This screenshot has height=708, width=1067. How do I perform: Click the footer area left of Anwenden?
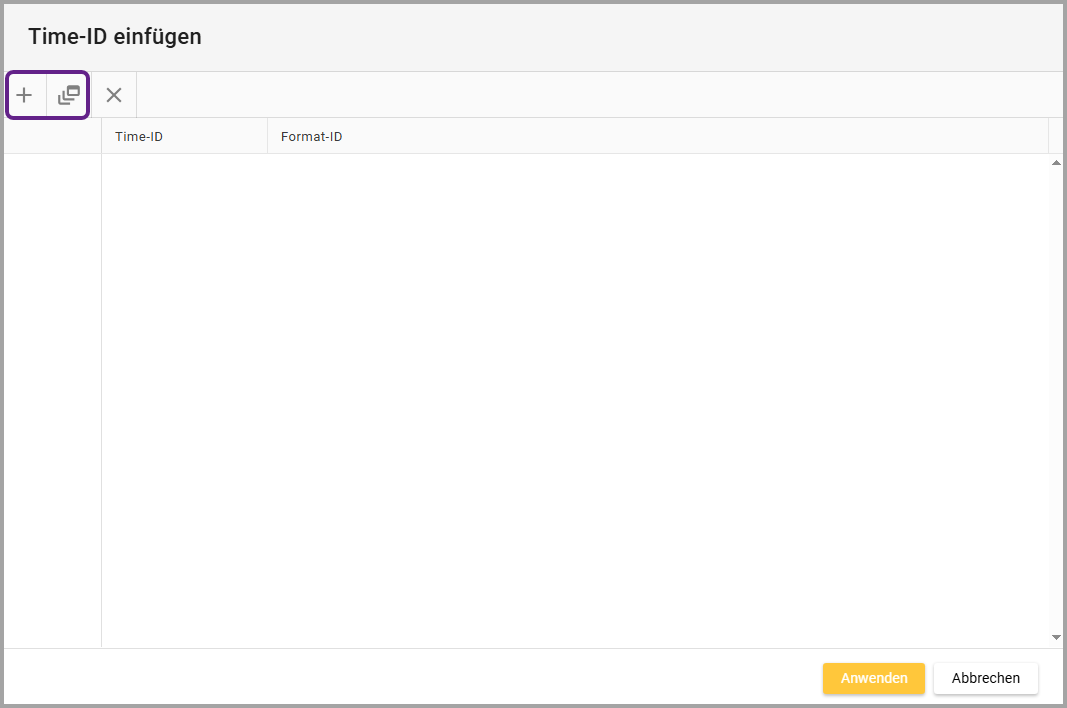[400, 678]
